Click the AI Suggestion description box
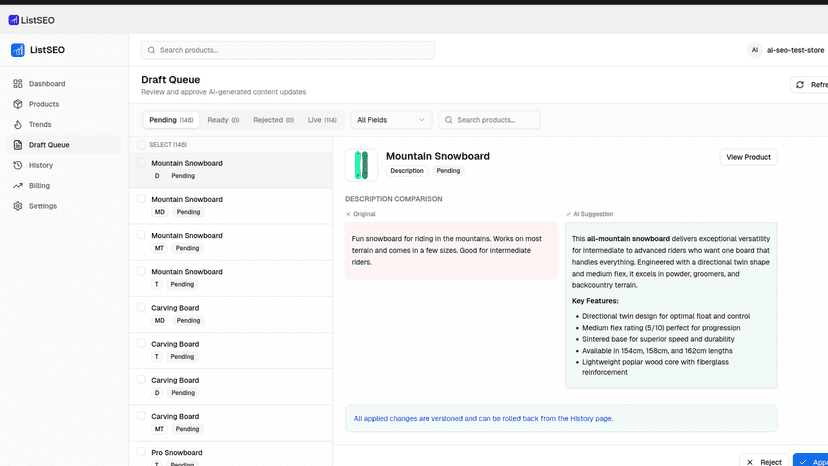The height and width of the screenshot is (466, 828). coord(671,305)
